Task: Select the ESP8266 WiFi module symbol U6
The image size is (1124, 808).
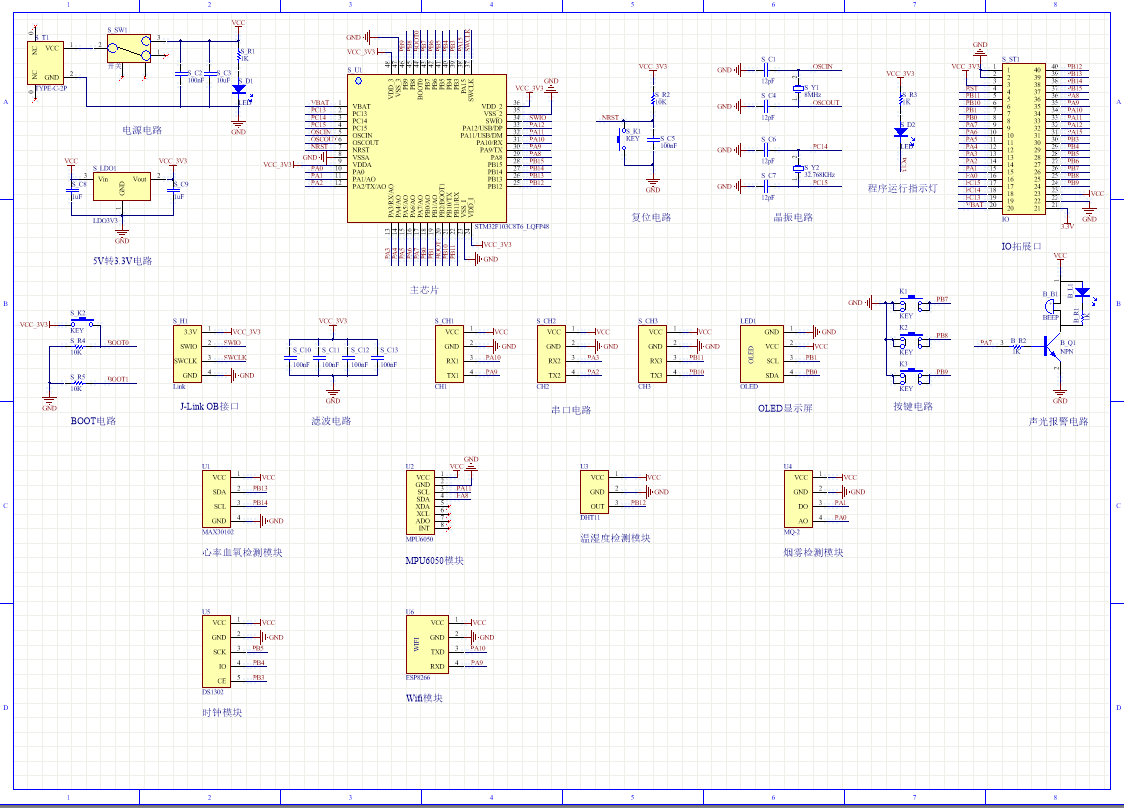Action: 428,645
